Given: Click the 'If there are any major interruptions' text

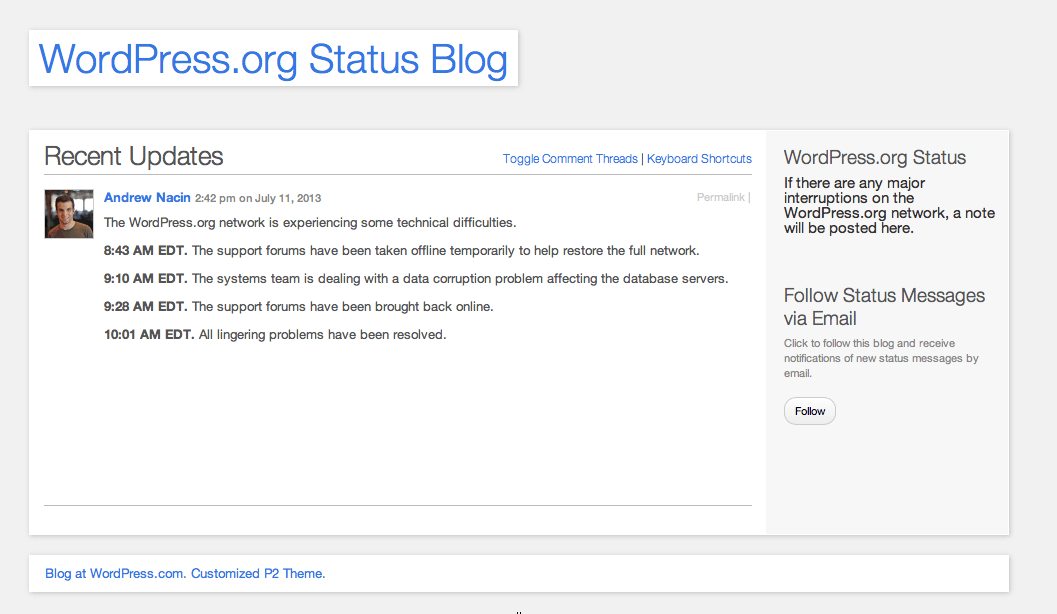Looking at the screenshot, I should click(889, 206).
